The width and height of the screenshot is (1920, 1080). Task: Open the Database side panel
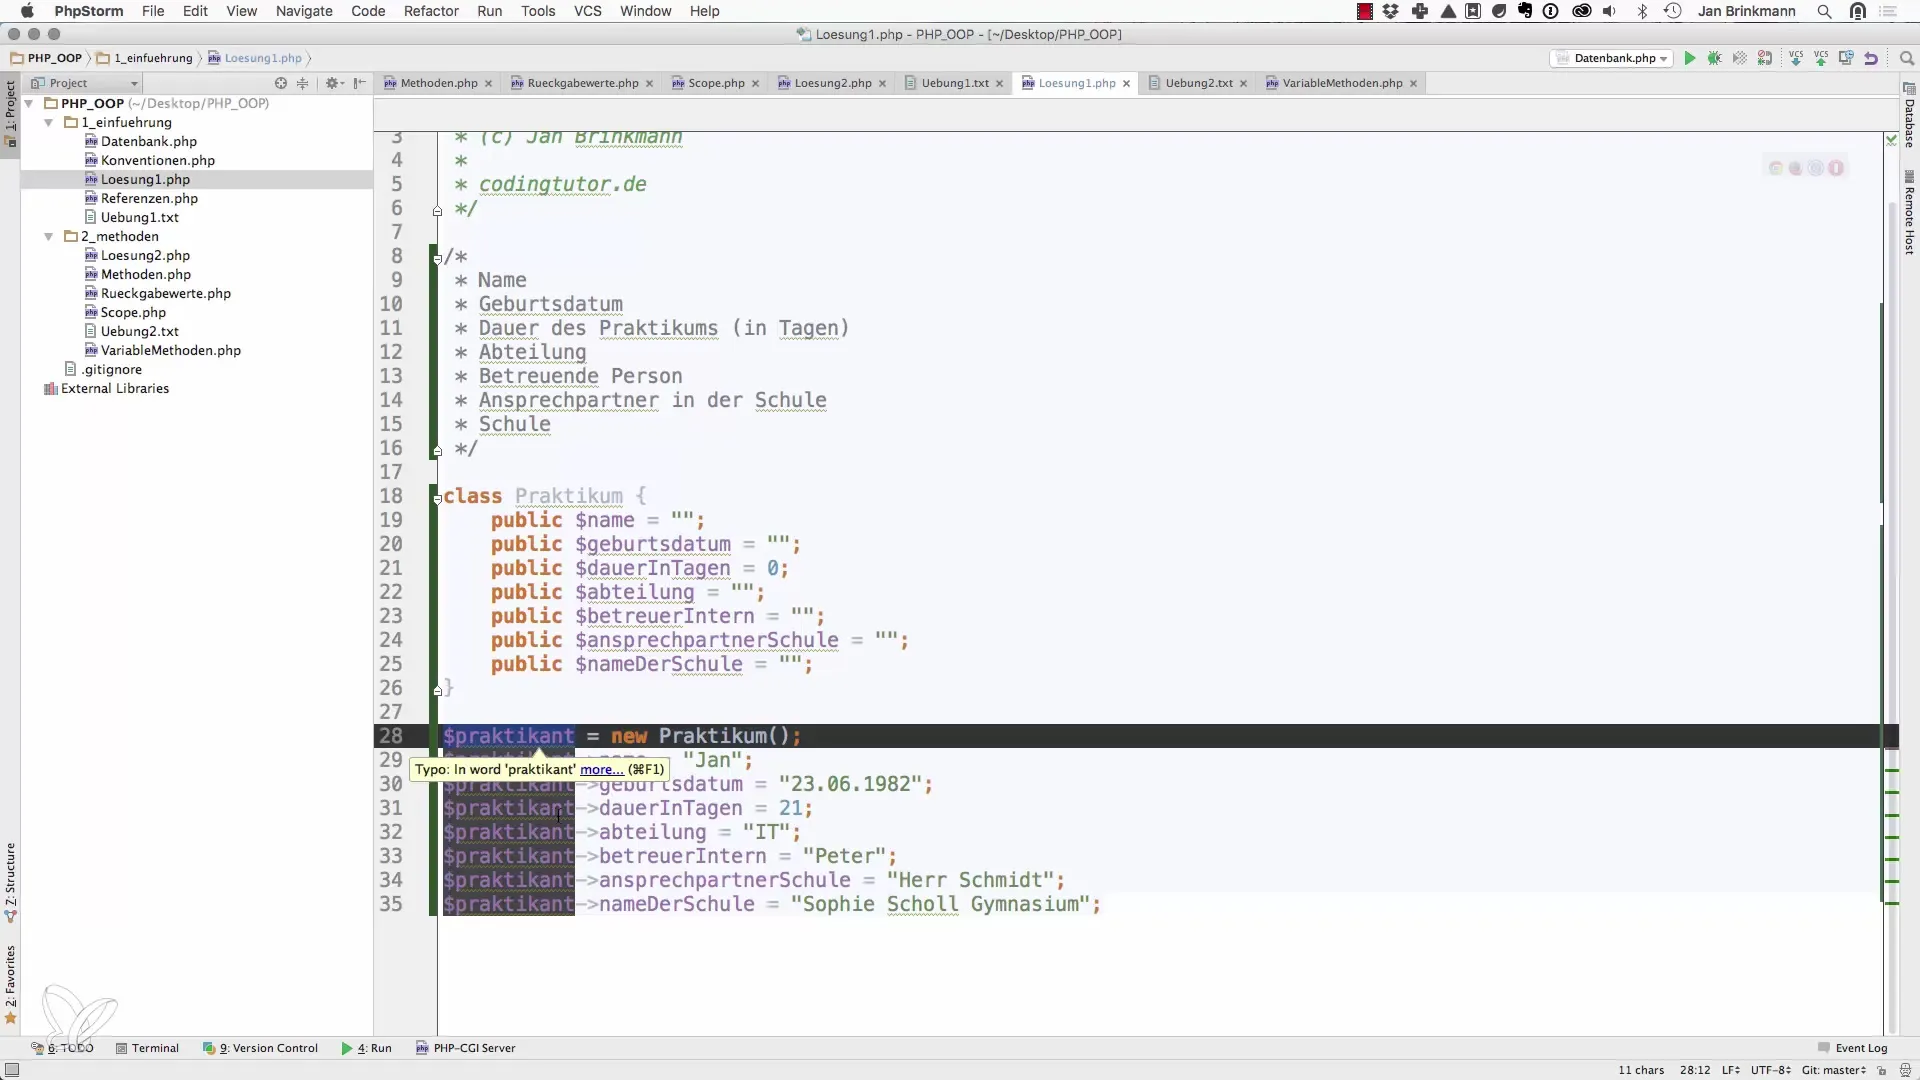coord(1909,117)
